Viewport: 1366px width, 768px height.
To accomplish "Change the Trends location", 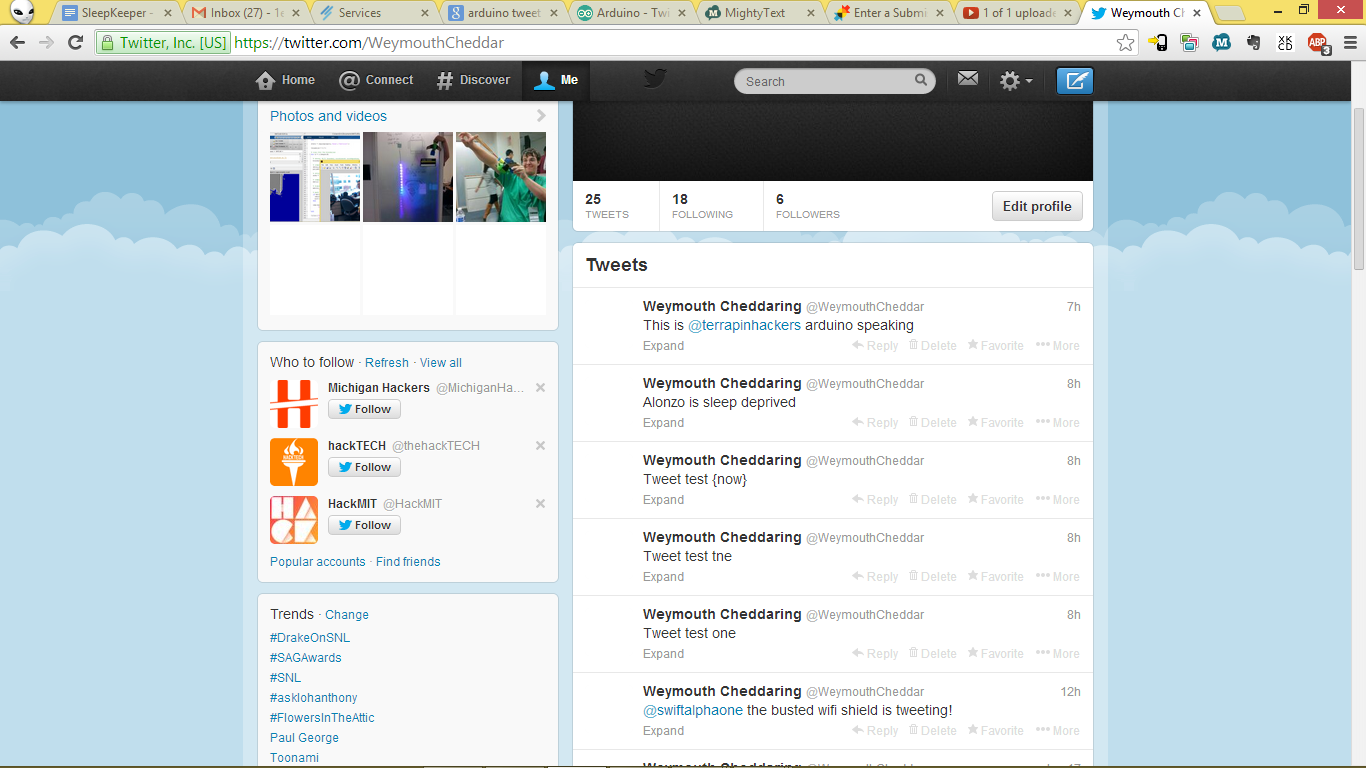I will pyautogui.click(x=347, y=615).
